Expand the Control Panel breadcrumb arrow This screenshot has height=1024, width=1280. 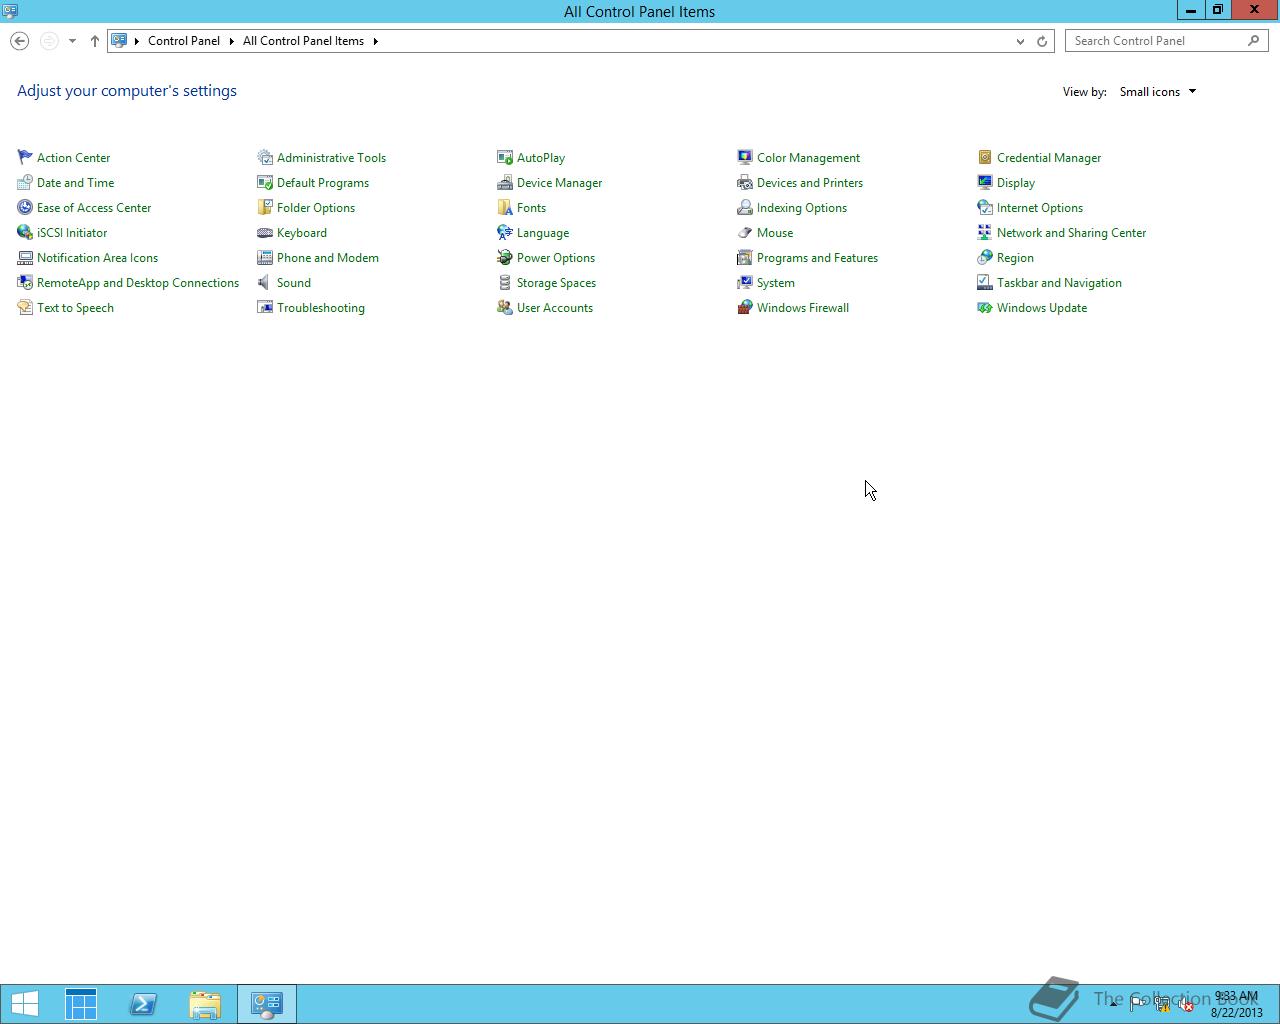pyautogui.click(x=231, y=41)
